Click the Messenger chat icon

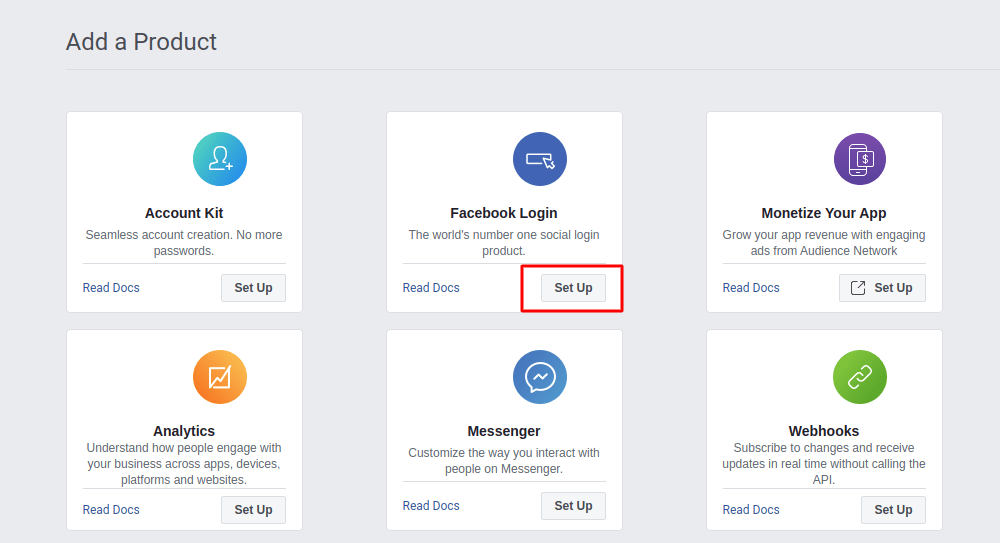(540, 377)
